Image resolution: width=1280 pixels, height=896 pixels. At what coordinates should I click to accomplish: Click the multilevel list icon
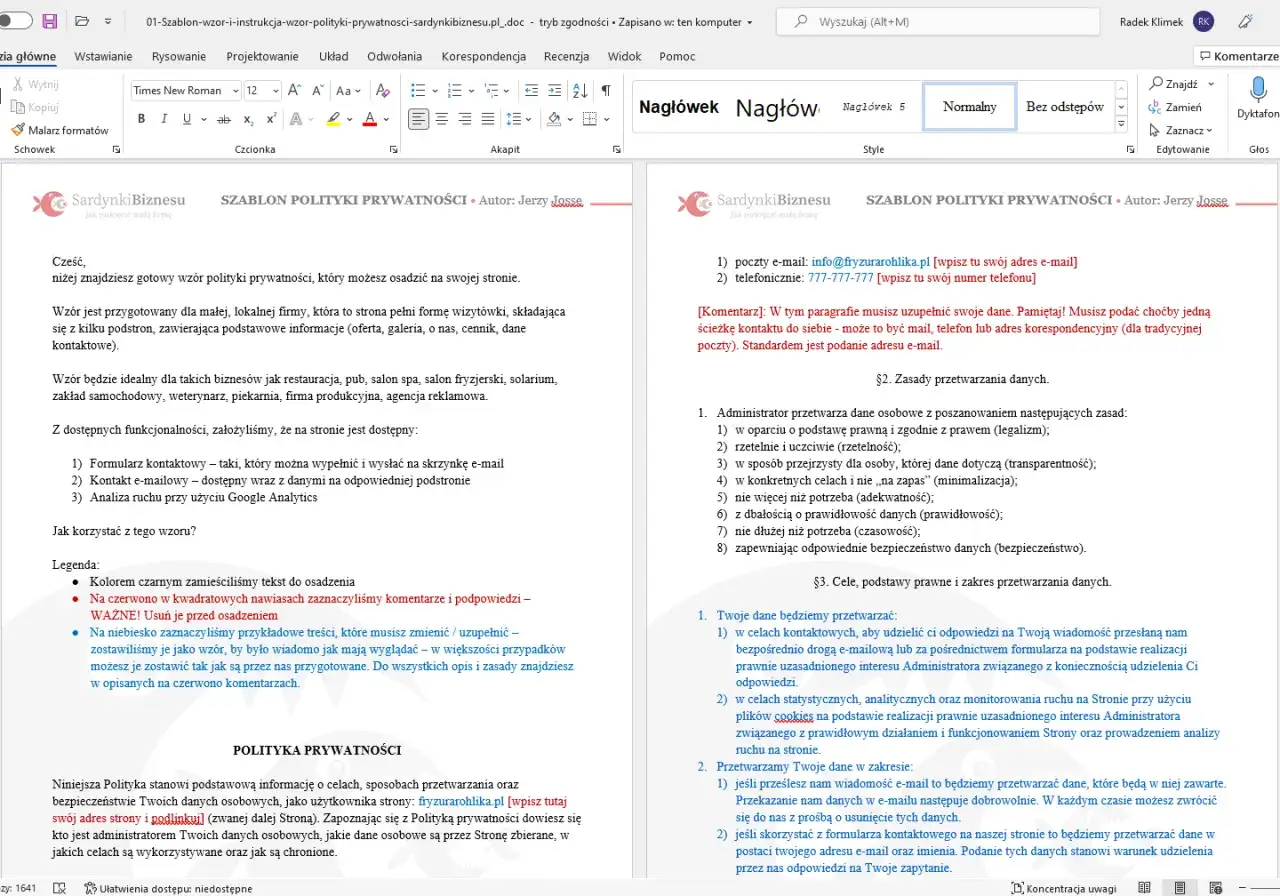[491, 90]
